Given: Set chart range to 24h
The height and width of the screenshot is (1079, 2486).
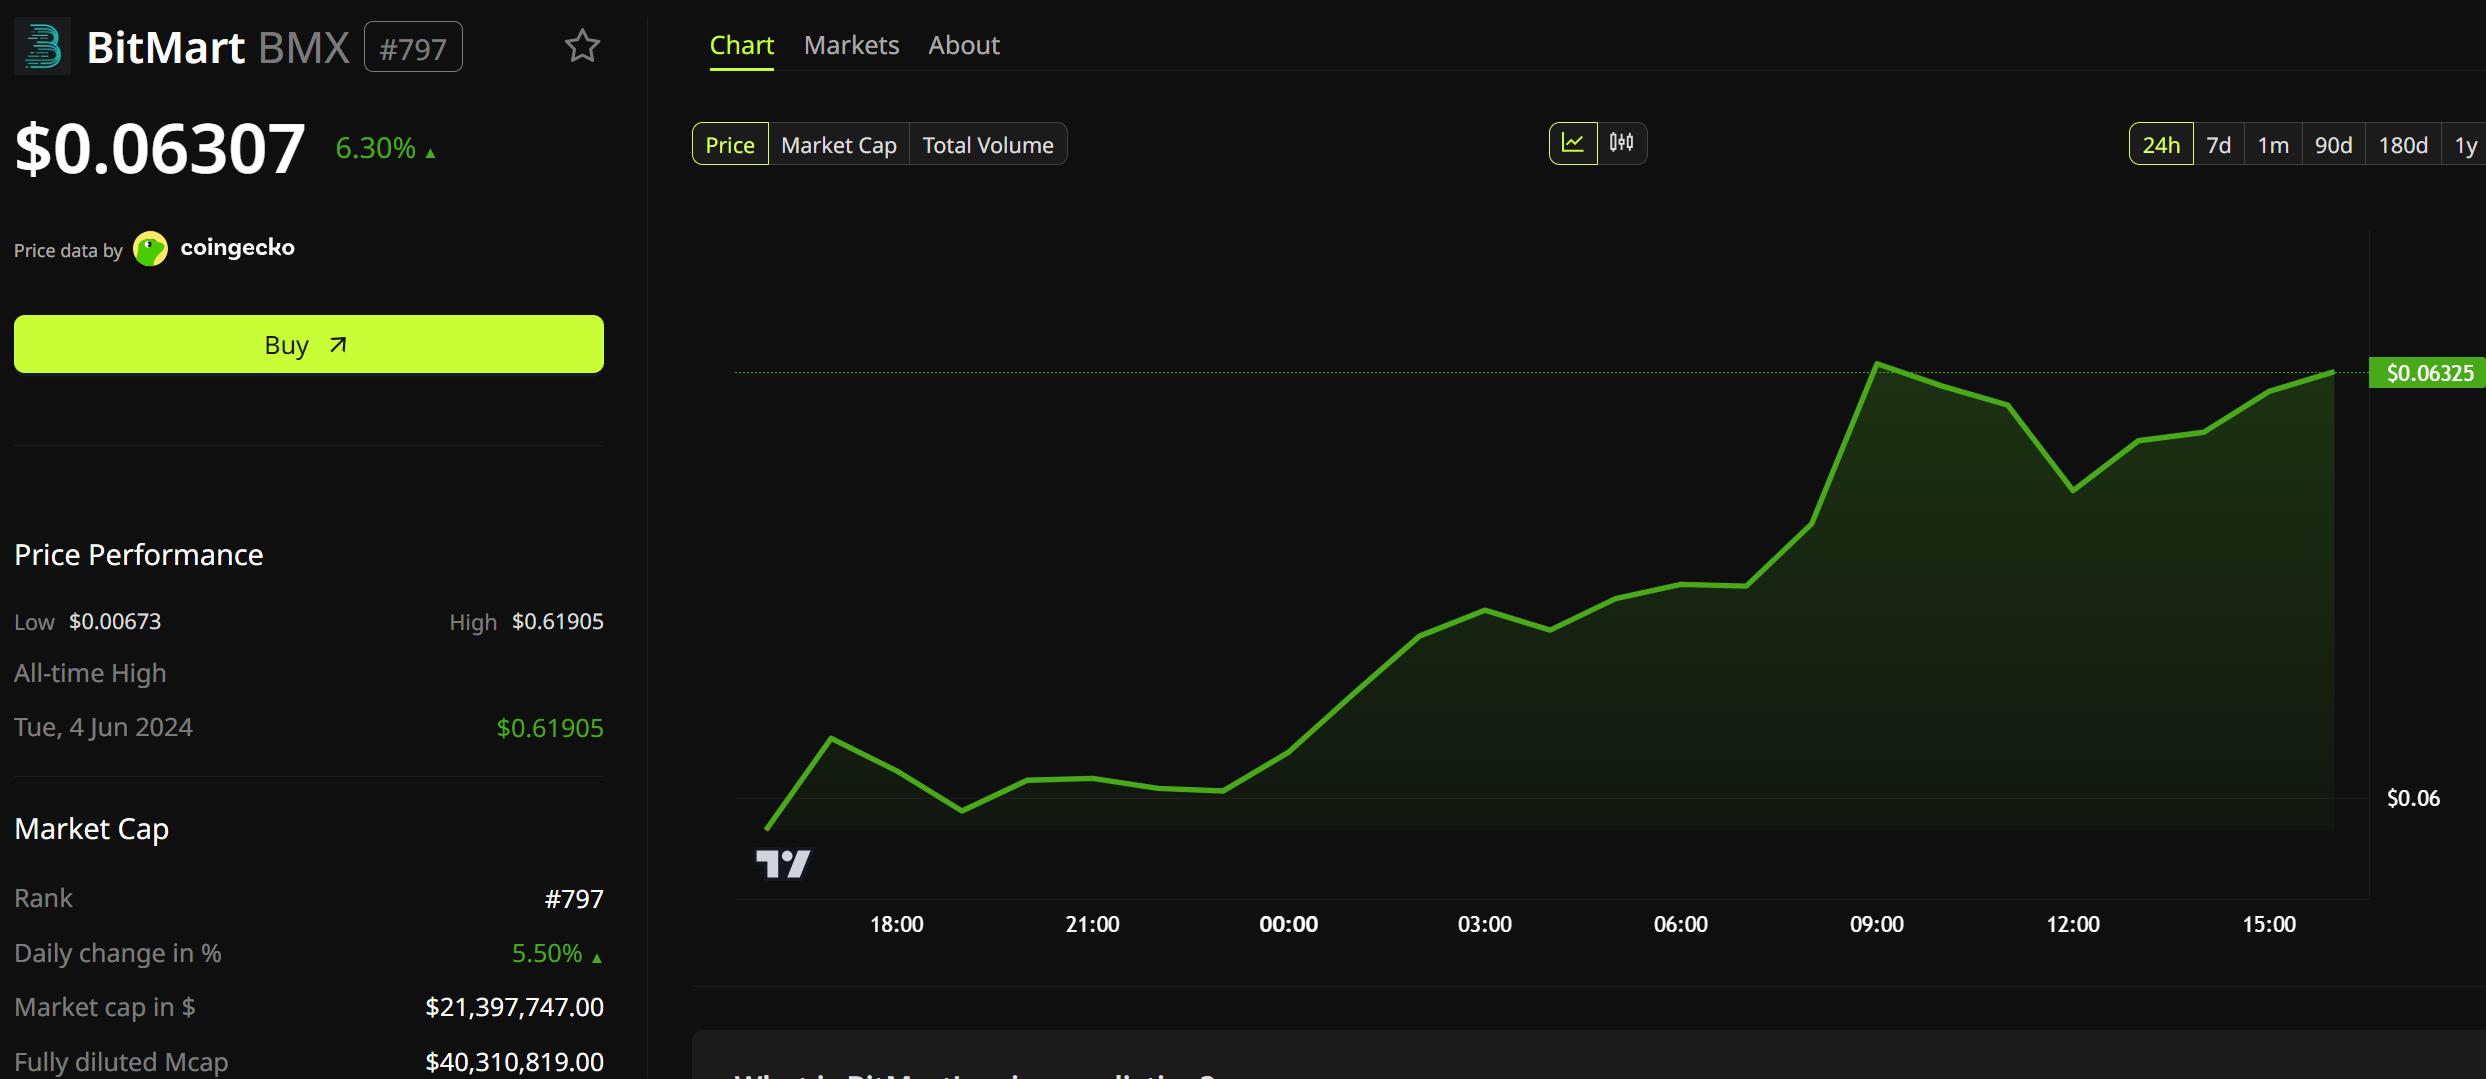Looking at the screenshot, I should click(2161, 144).
